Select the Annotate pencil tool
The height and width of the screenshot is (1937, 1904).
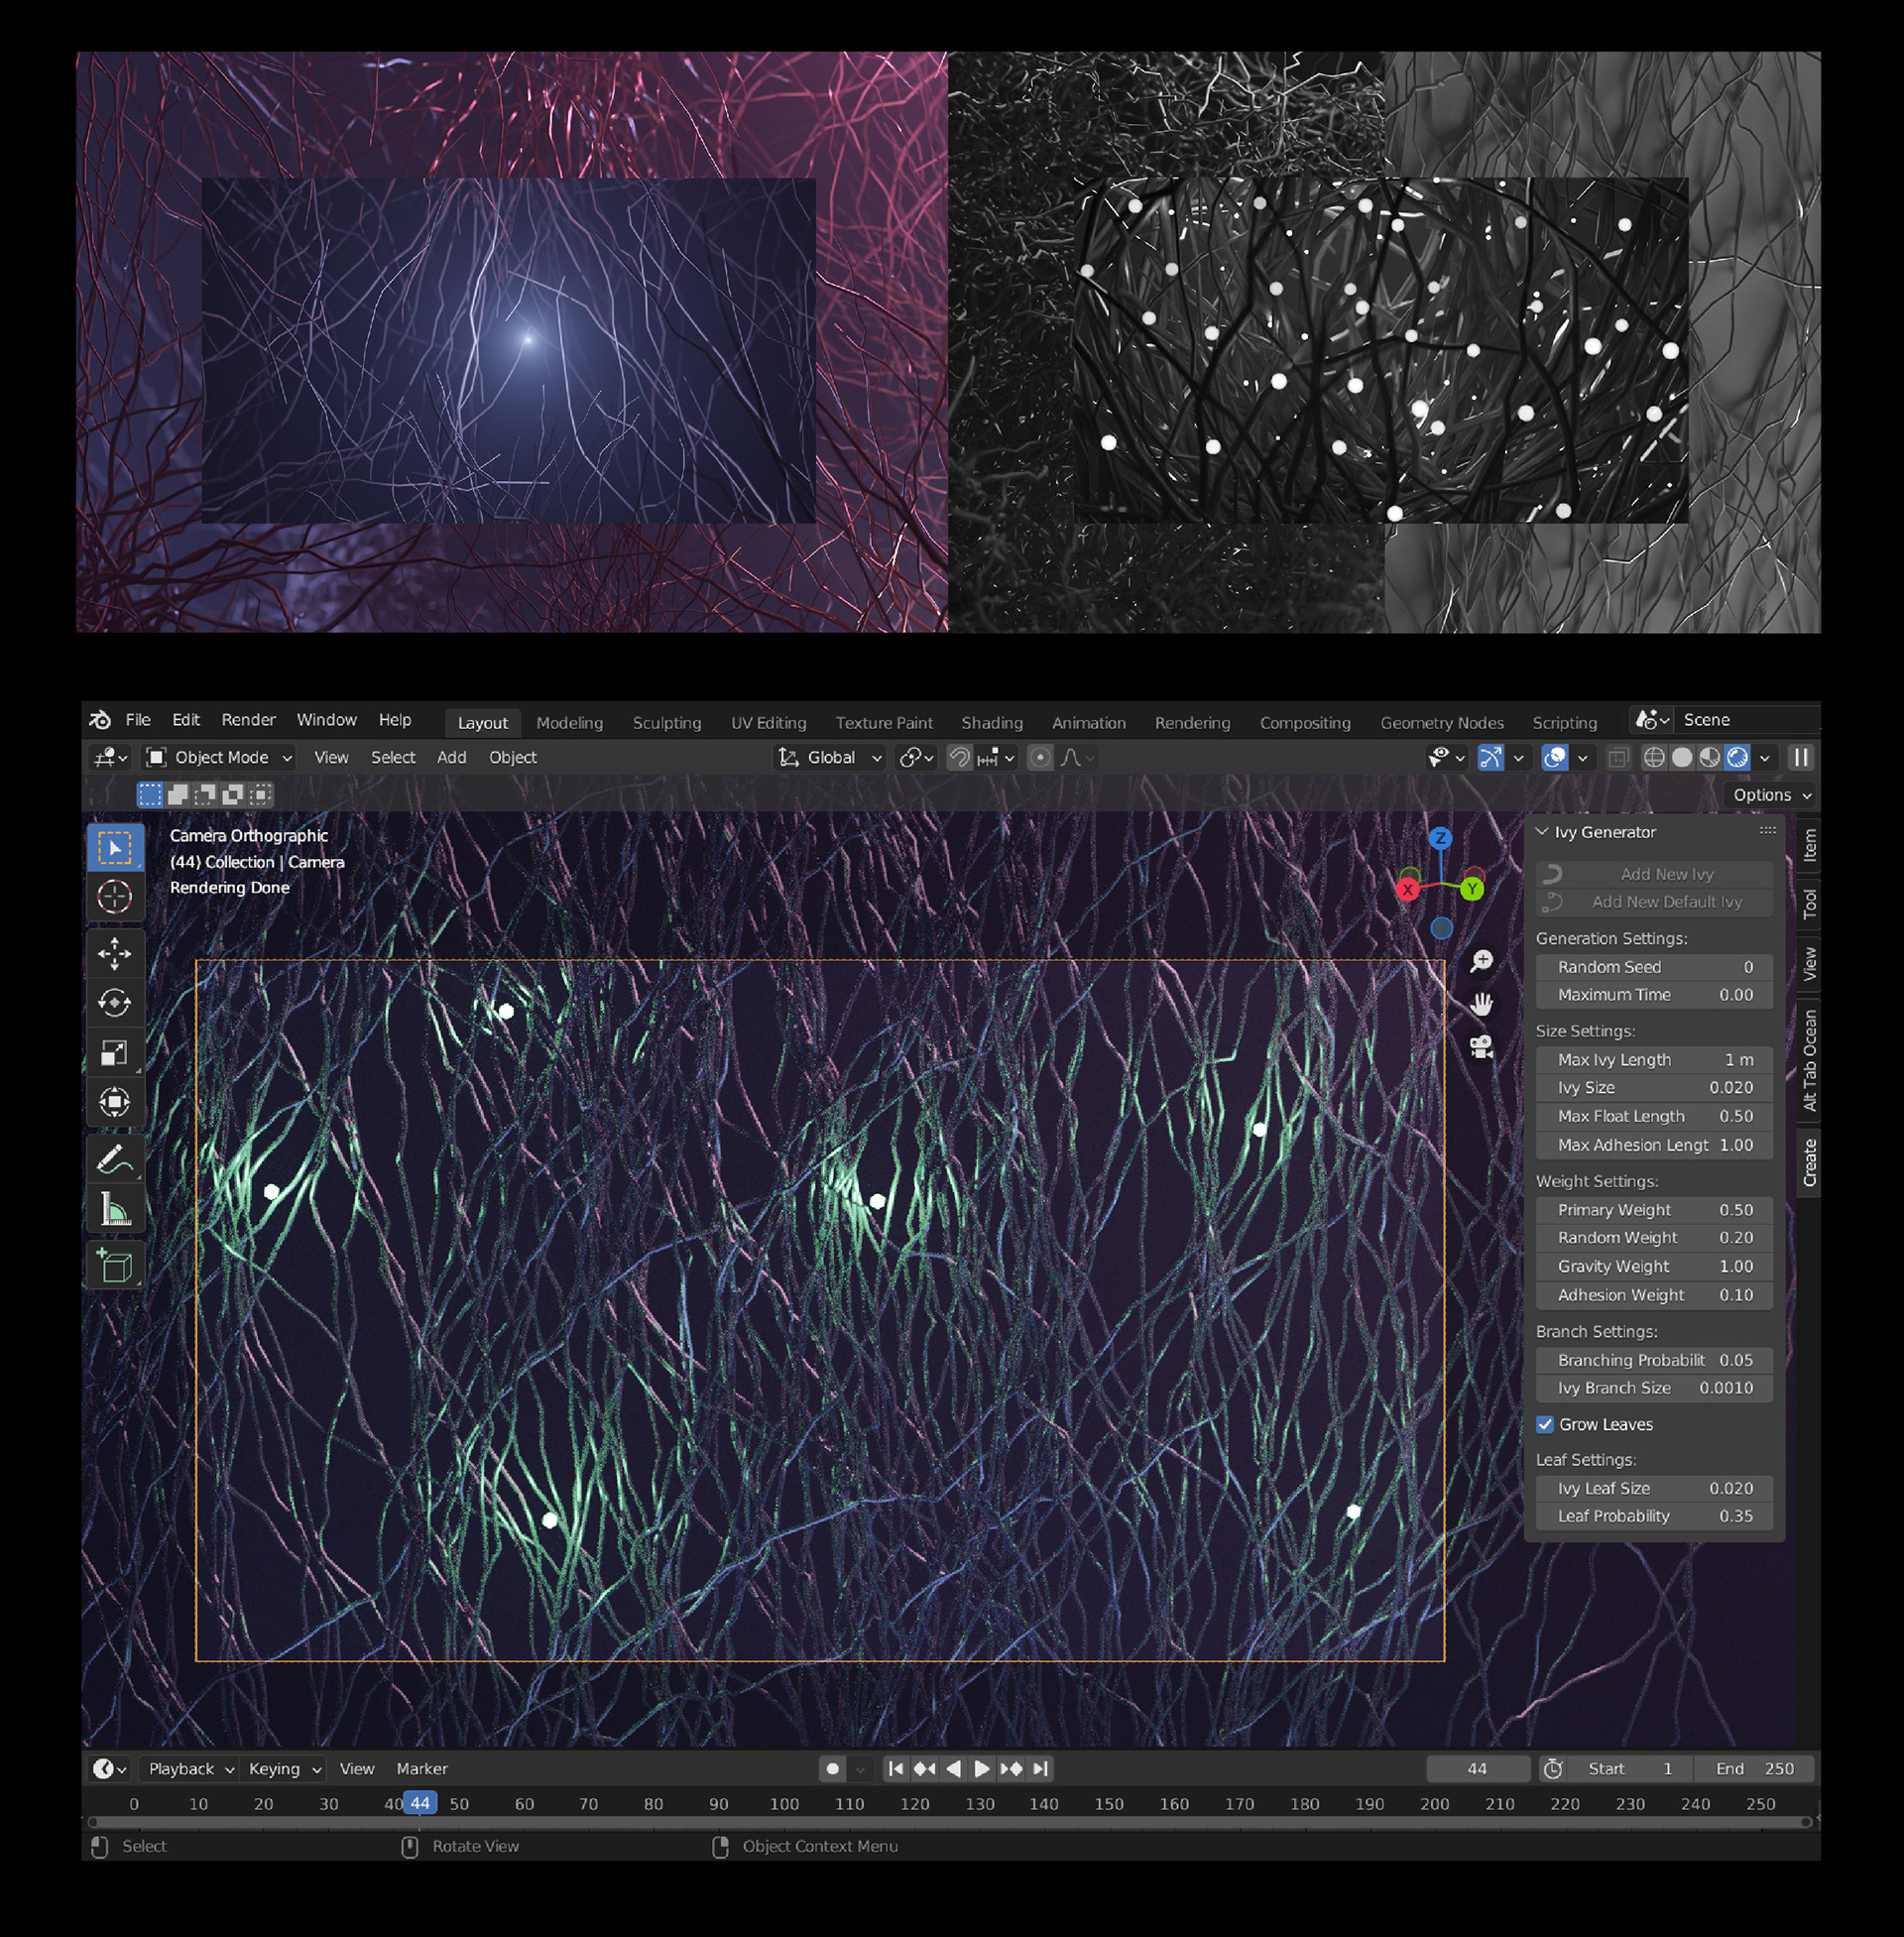pyautogui.click(x=114, y=1159)
